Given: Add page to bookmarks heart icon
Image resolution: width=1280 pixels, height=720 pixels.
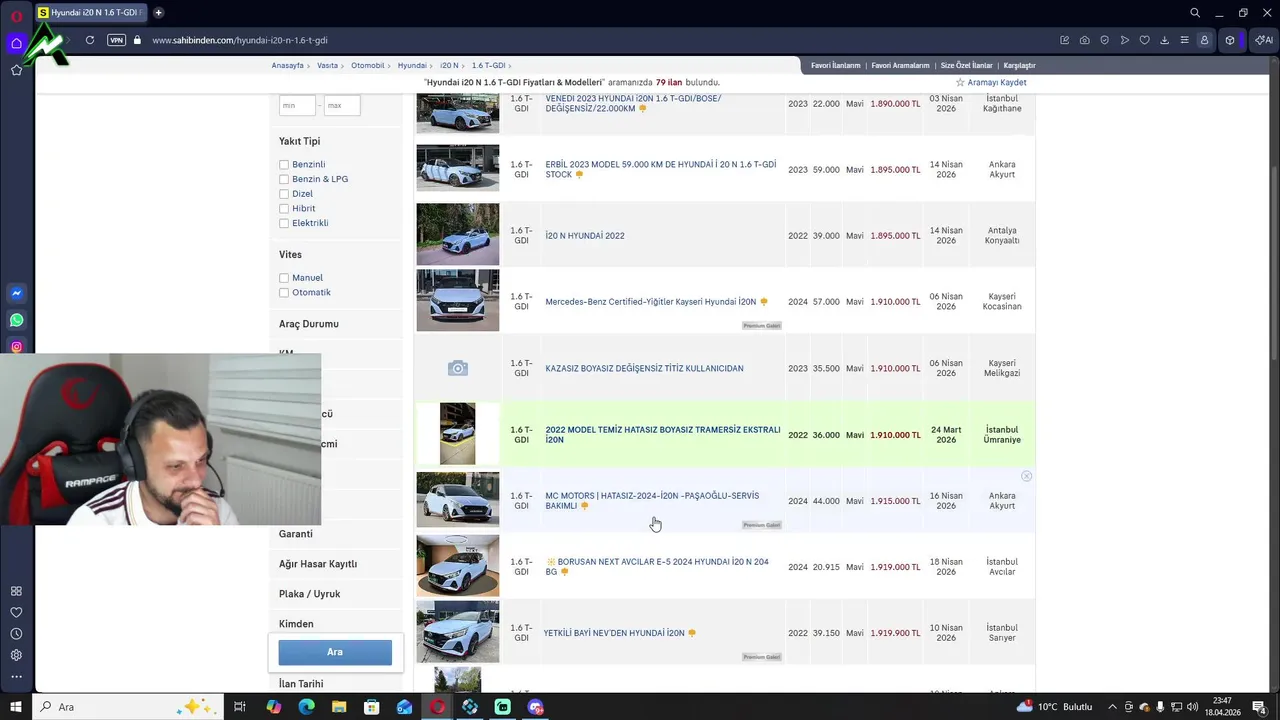Looking at the screenshot, I should (x=1145, y=40).
